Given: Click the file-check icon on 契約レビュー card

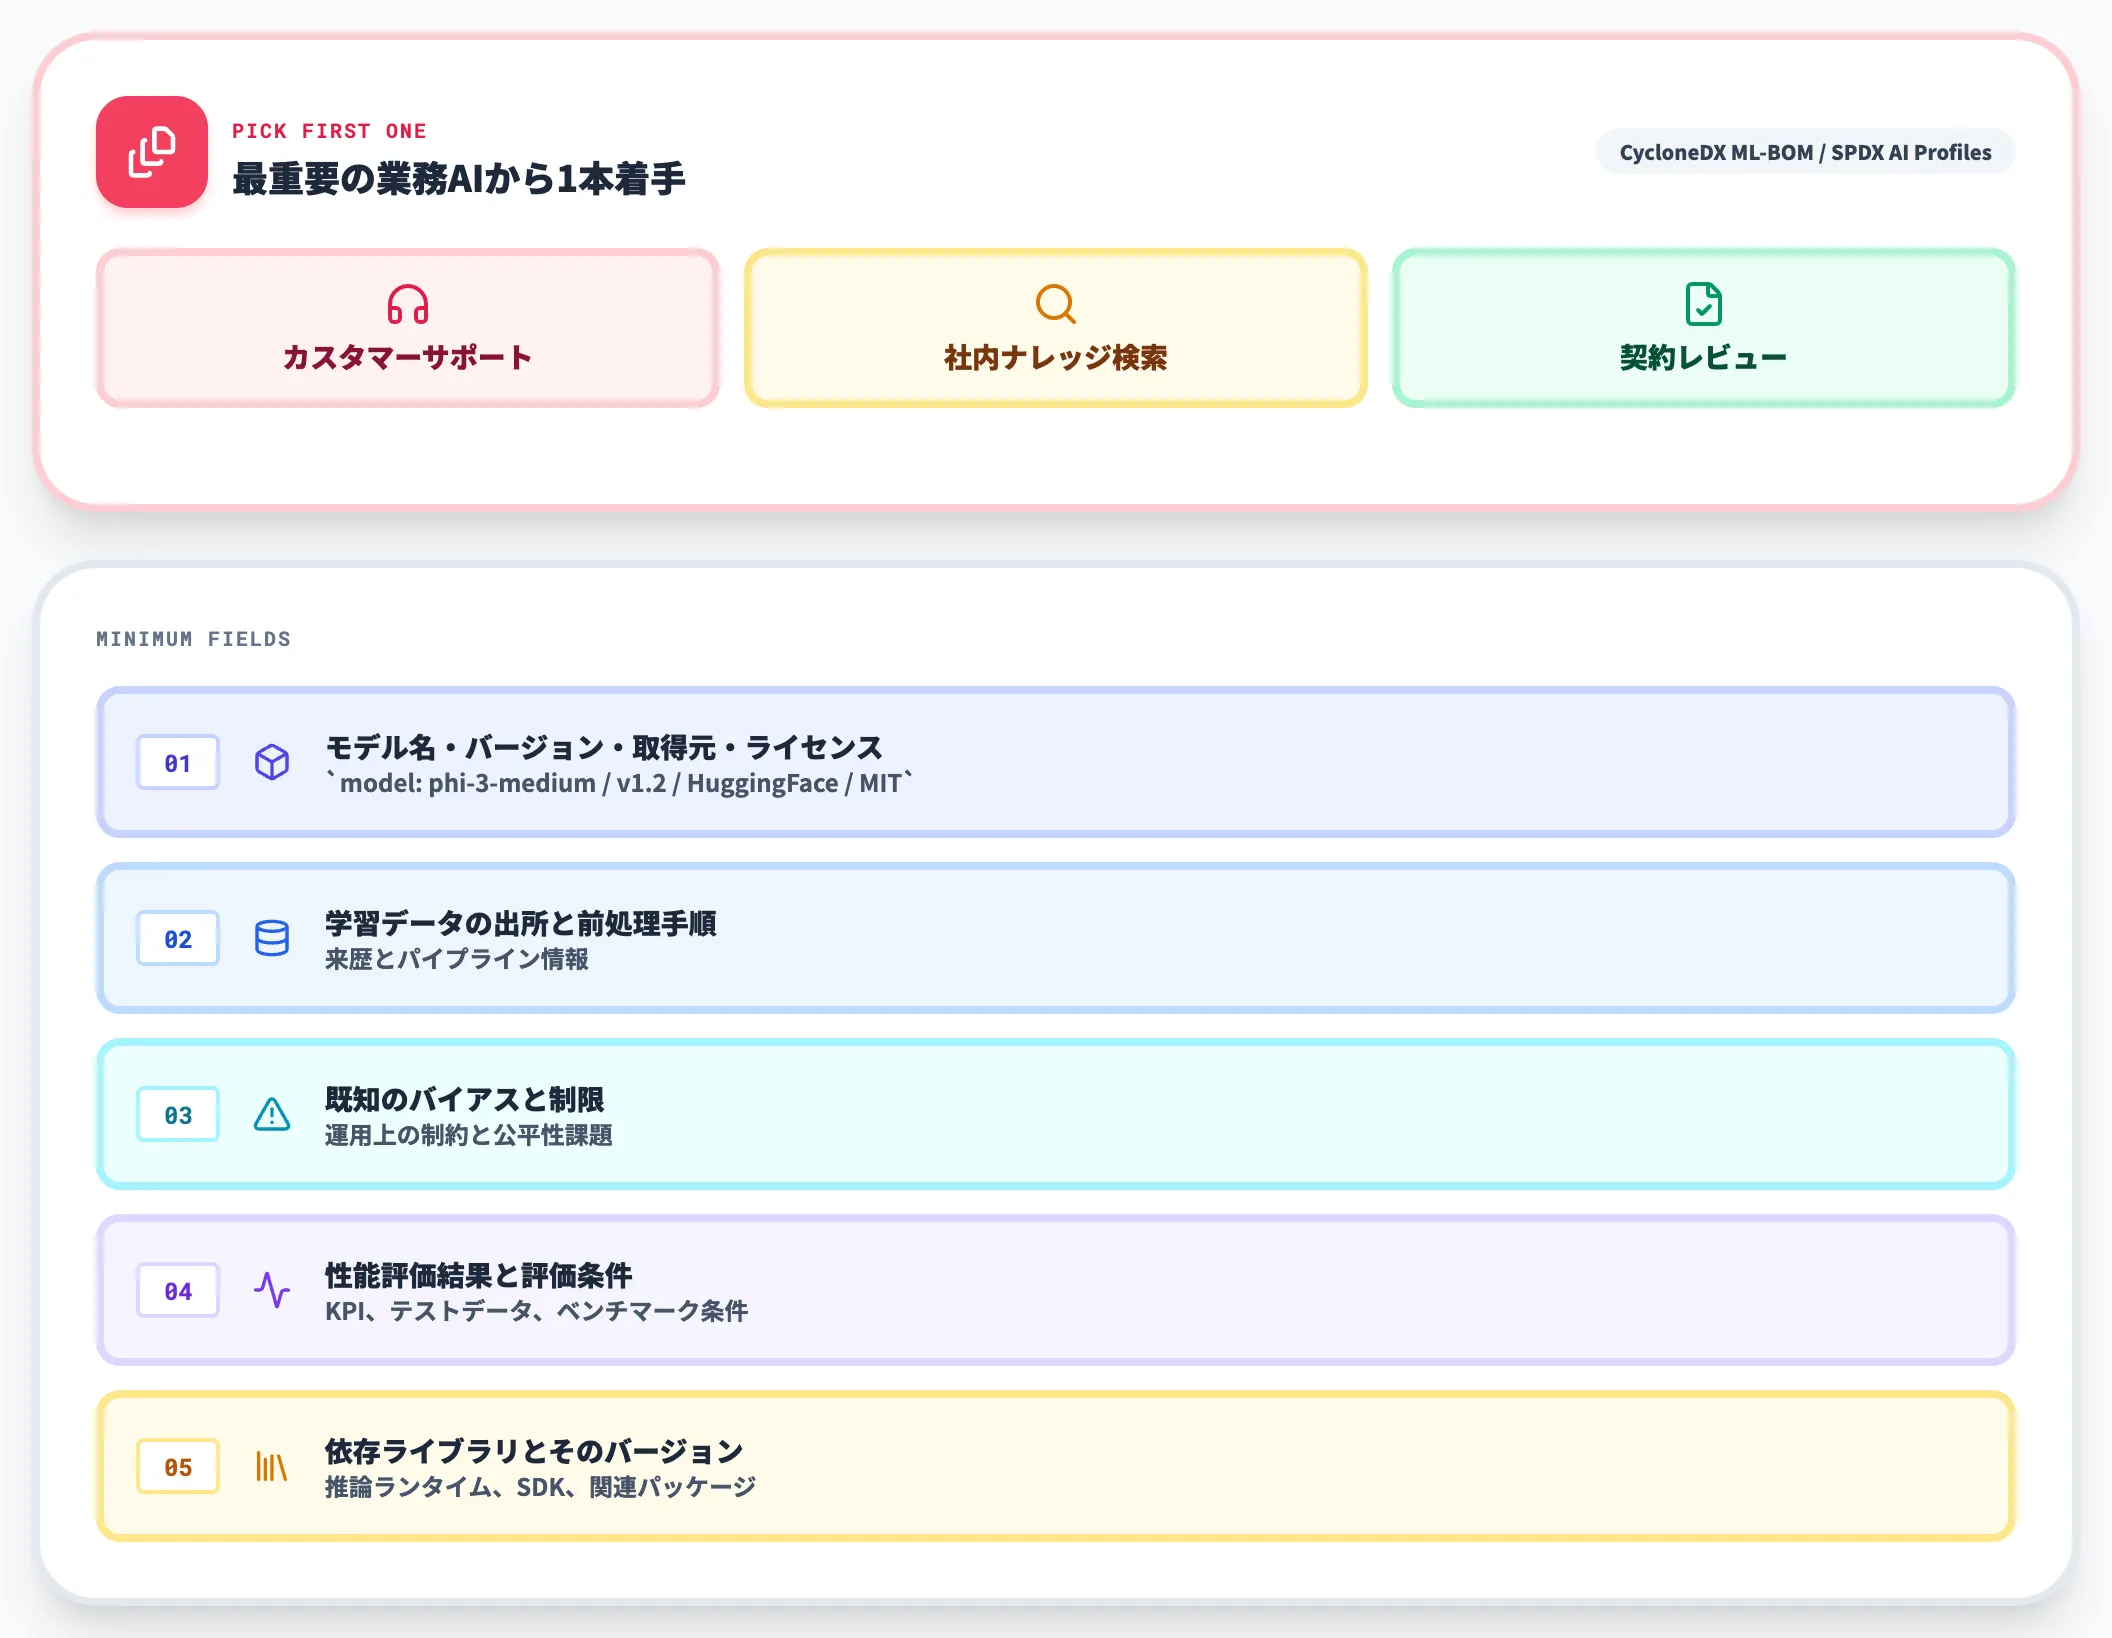Looking at the screenshot, I should 1704,304.
